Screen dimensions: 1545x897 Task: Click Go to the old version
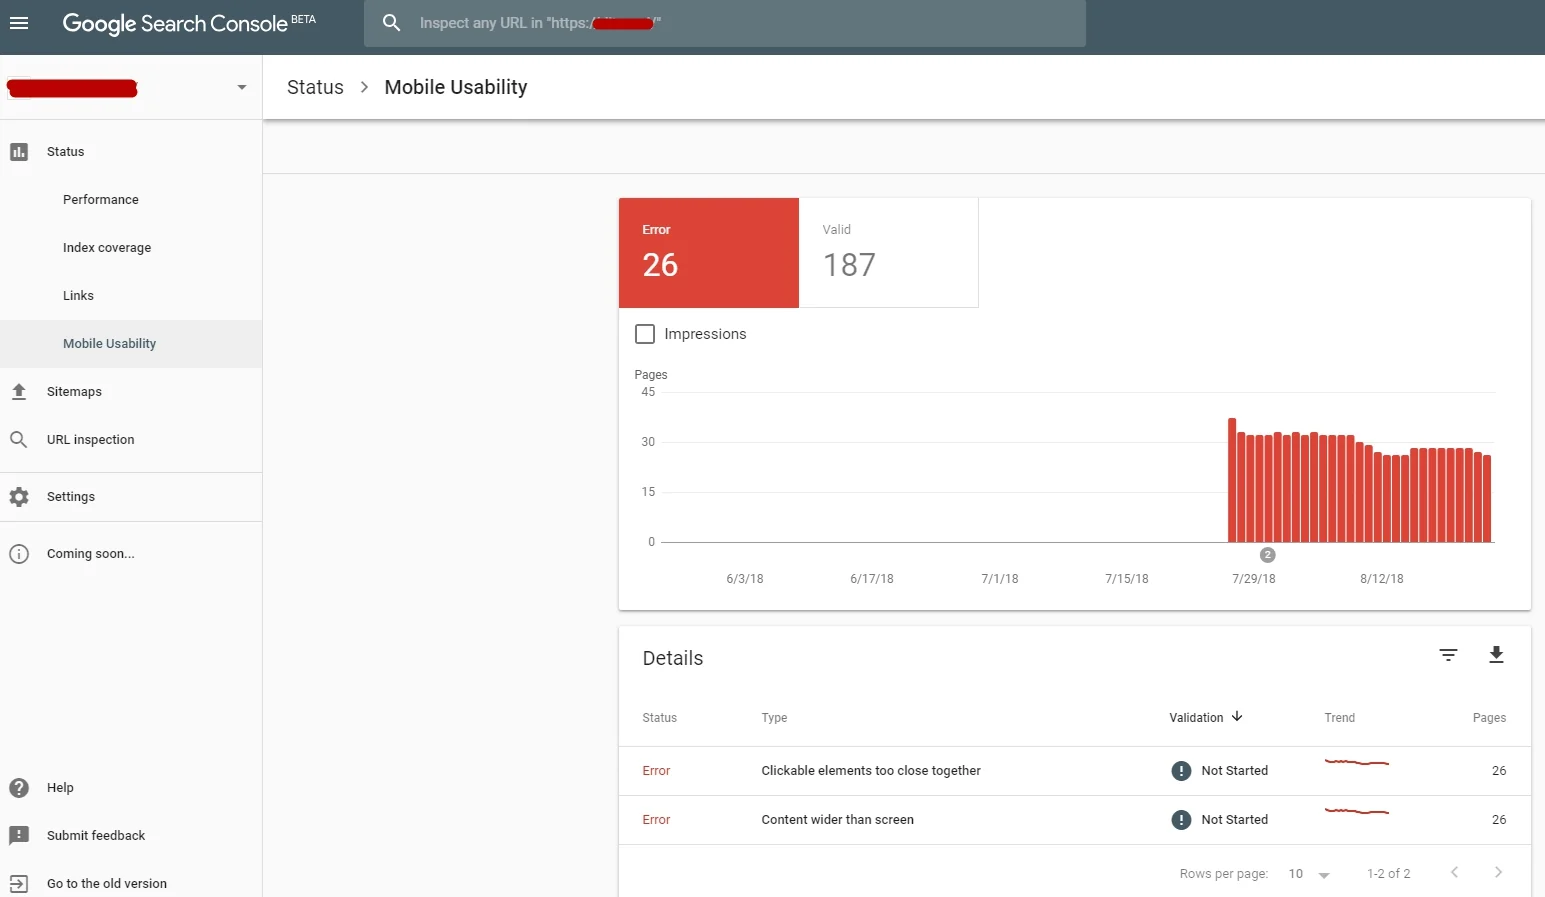click(x=107, y=884)
